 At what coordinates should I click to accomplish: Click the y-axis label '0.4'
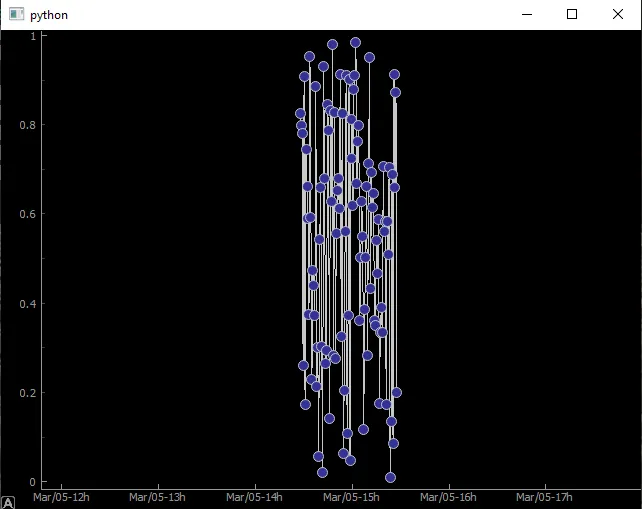click(x=28, y=304)
